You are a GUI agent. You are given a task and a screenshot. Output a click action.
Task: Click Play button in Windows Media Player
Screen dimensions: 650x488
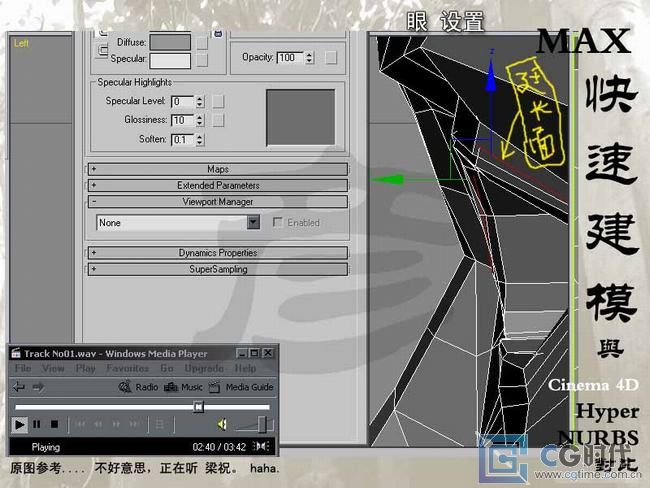click(19, 425)
